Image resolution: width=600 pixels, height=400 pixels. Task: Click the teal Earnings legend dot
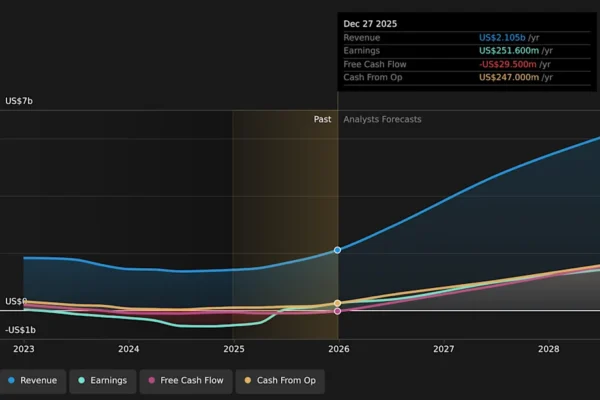tap(81, 380)
